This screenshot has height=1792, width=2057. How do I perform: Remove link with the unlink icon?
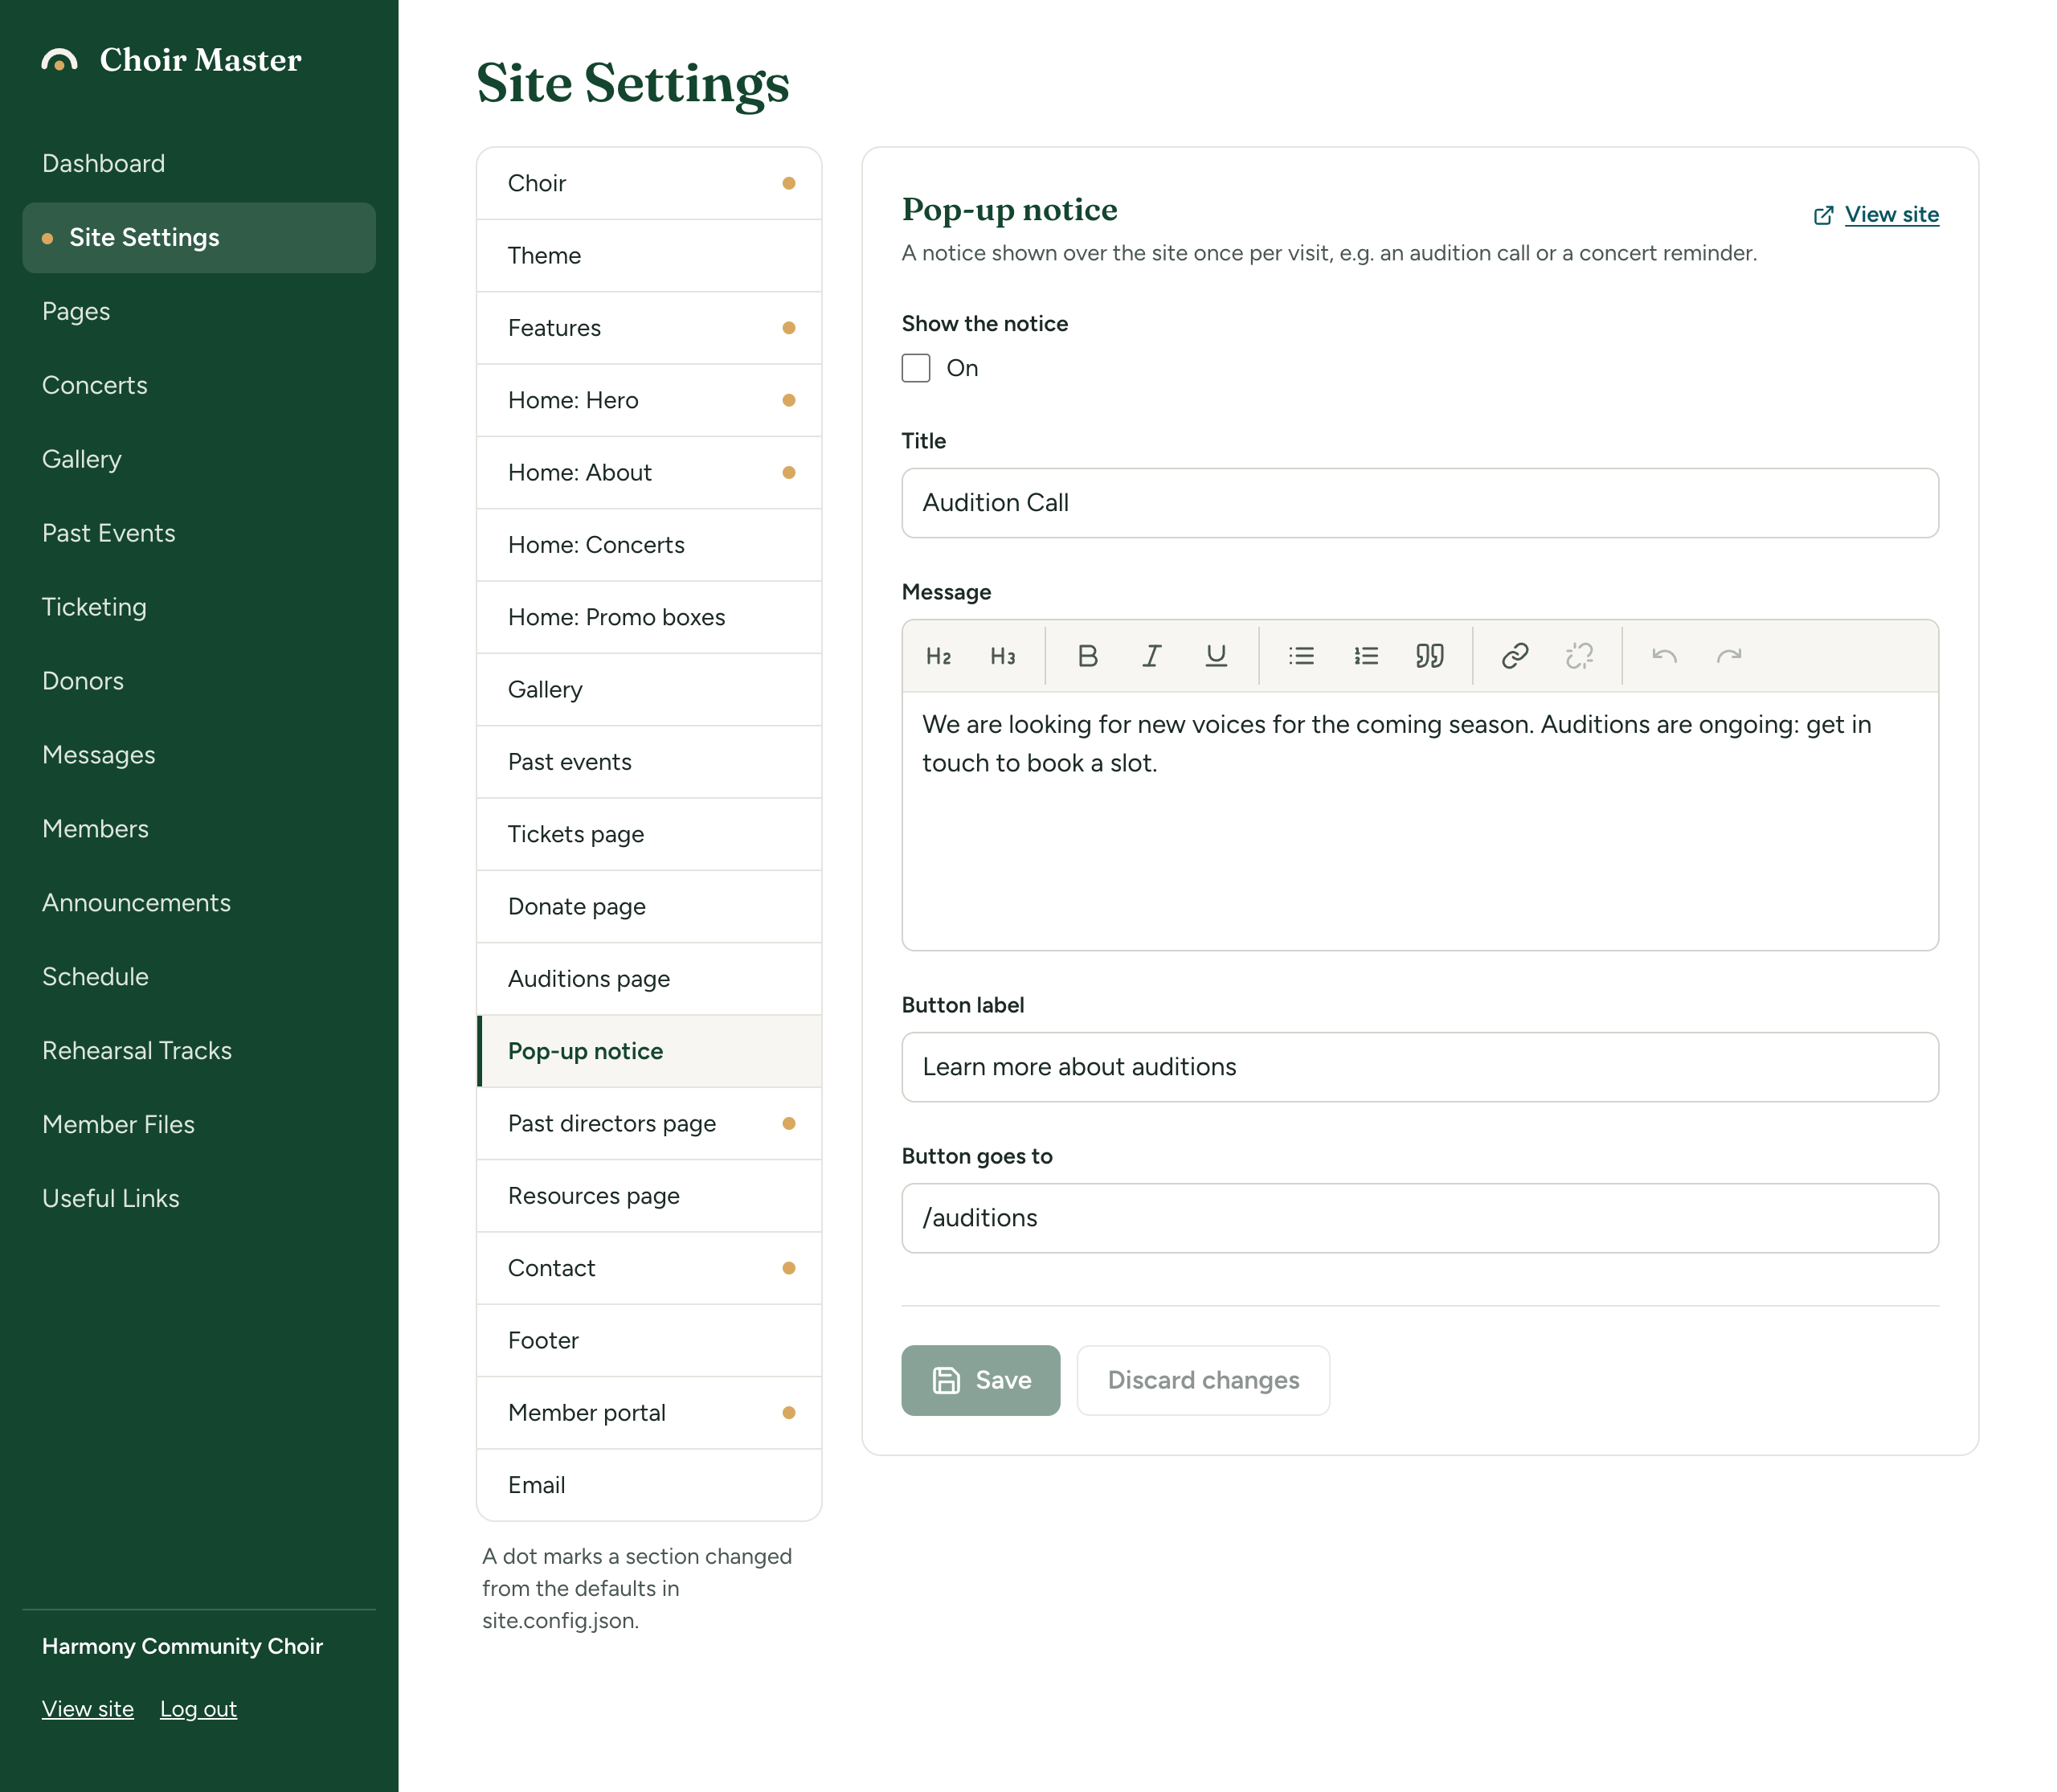(x=1578, y=656)
